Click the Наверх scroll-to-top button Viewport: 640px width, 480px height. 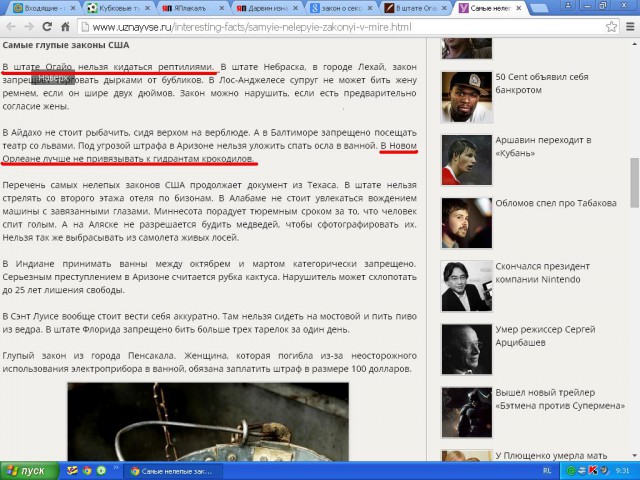(x=53, y=77)
